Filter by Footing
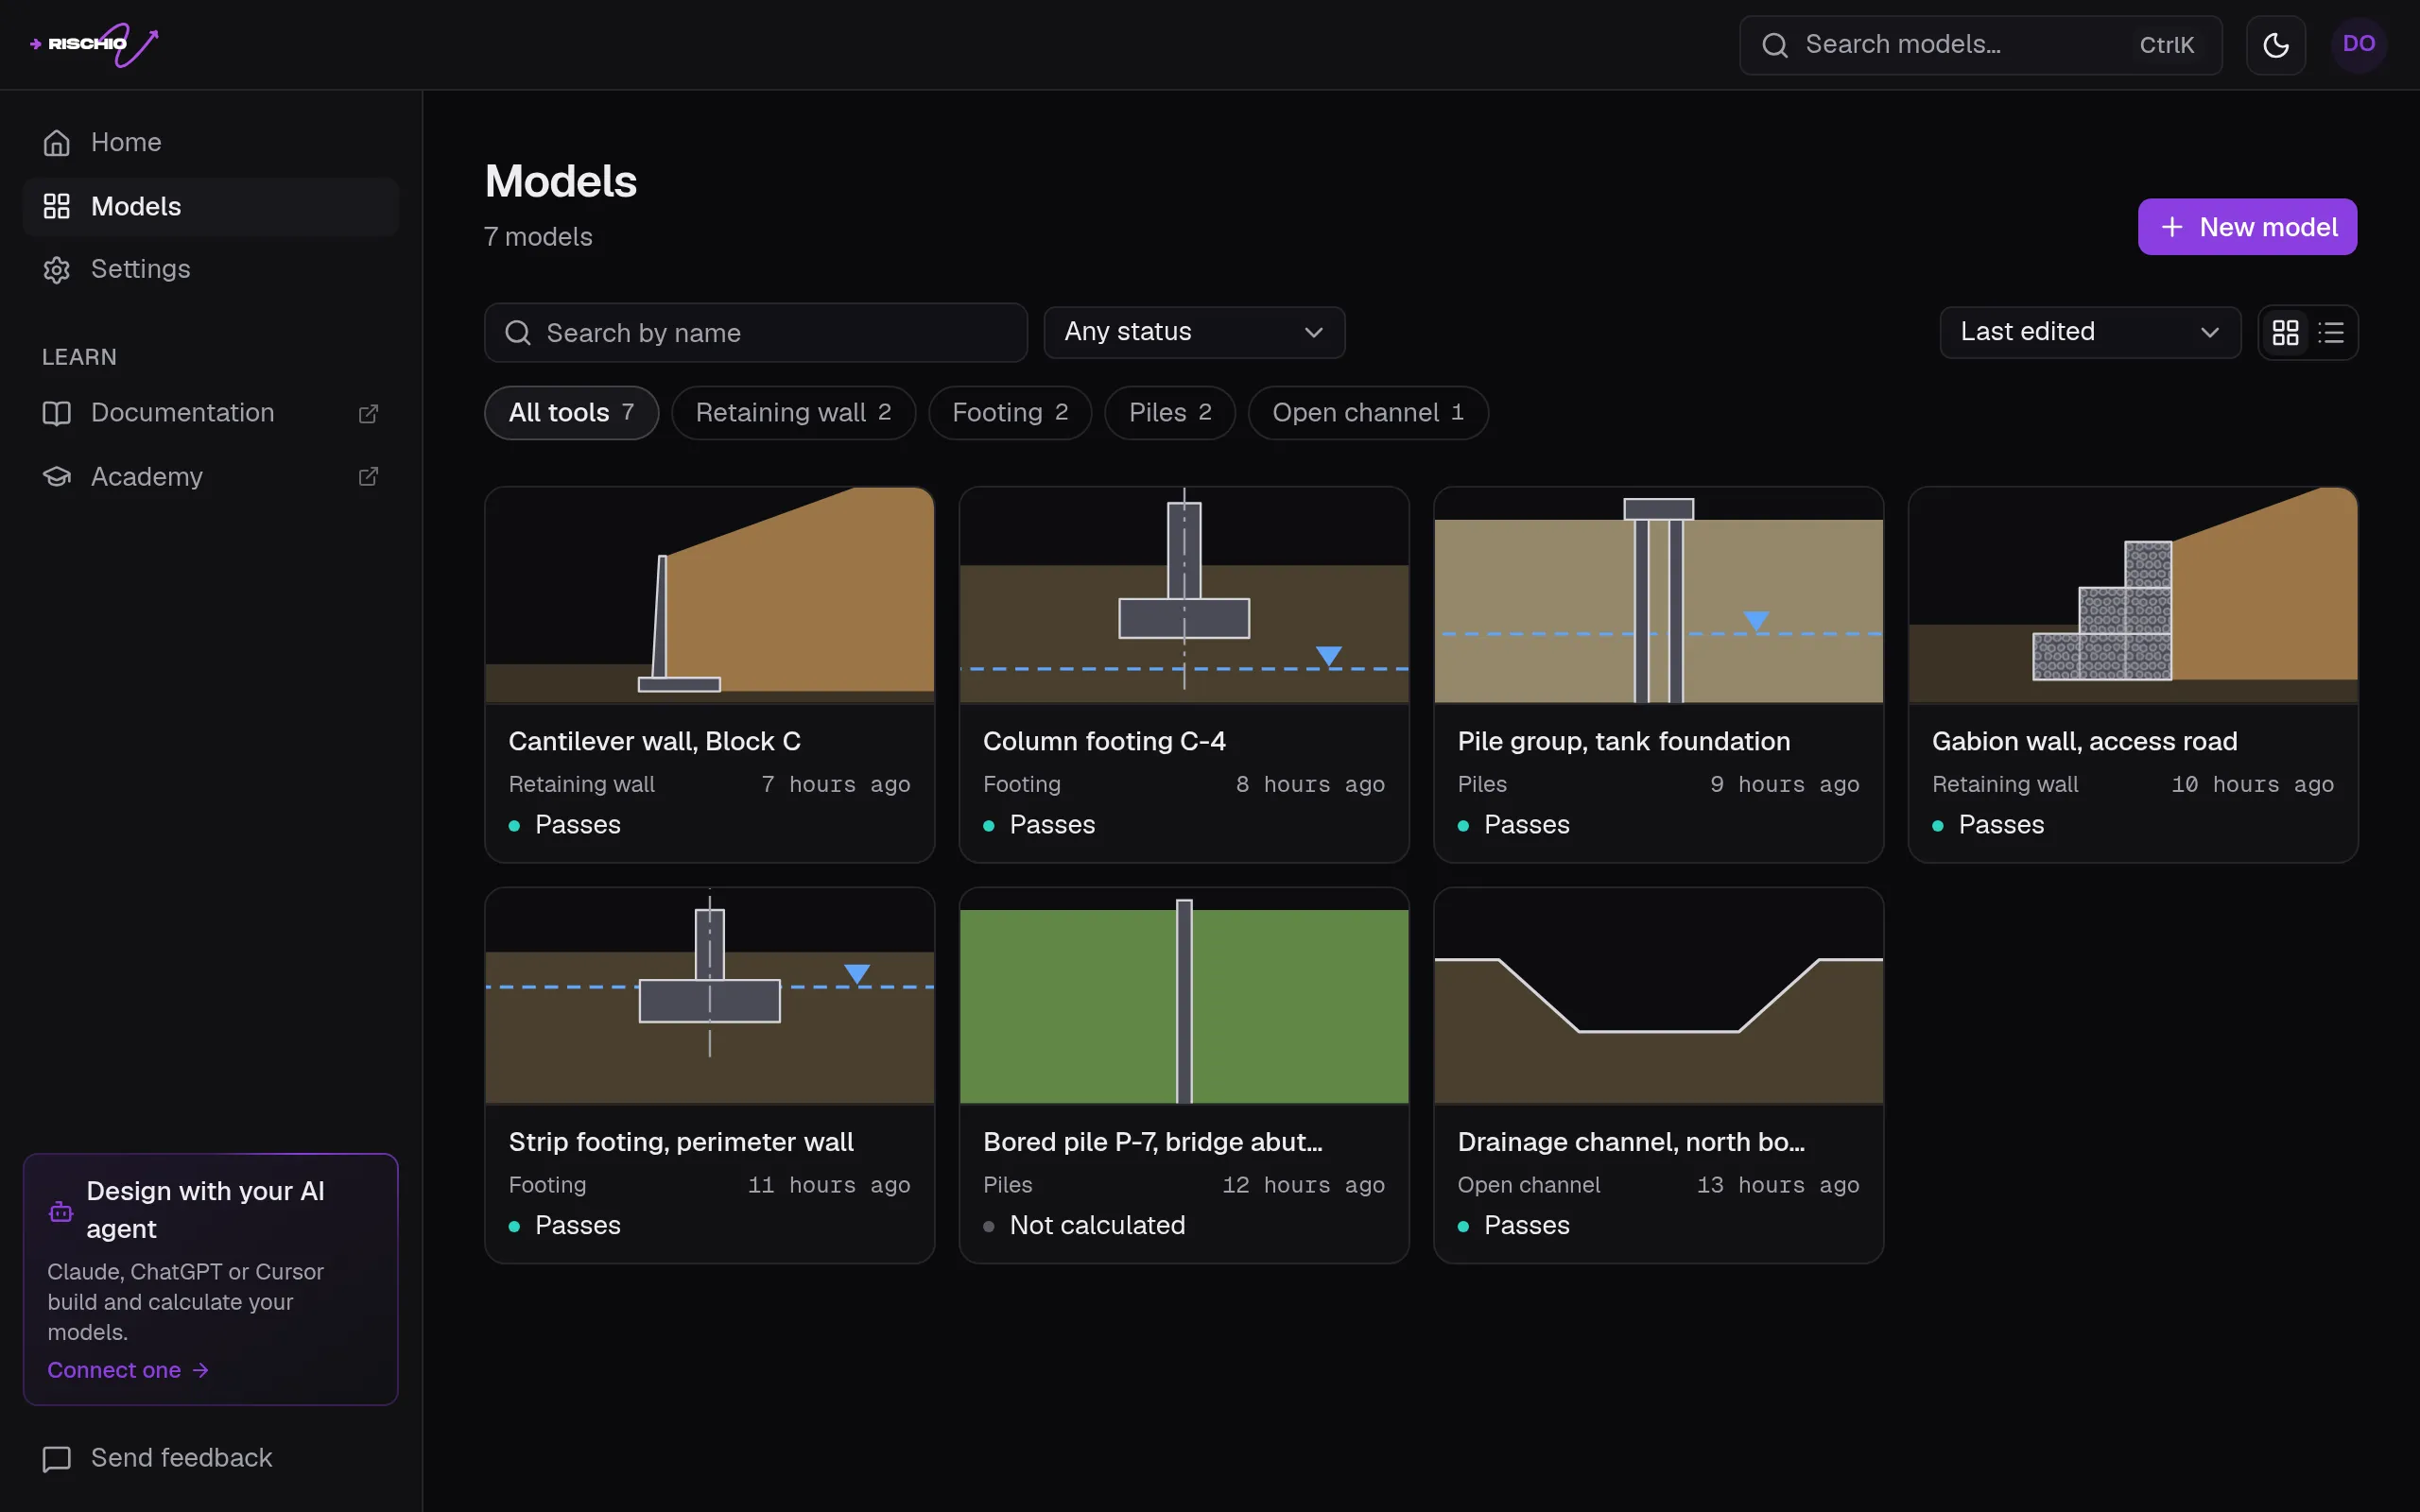 tap(1010, 413)
